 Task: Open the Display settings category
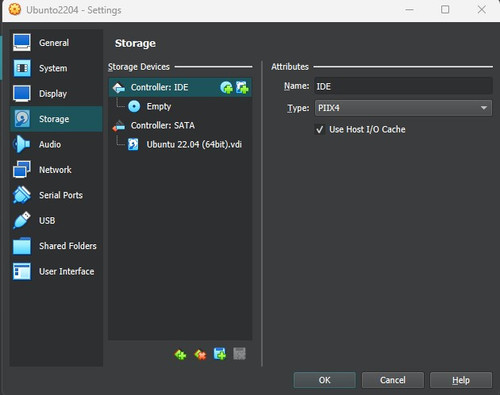pyautogui.click(x=56, y=93)
